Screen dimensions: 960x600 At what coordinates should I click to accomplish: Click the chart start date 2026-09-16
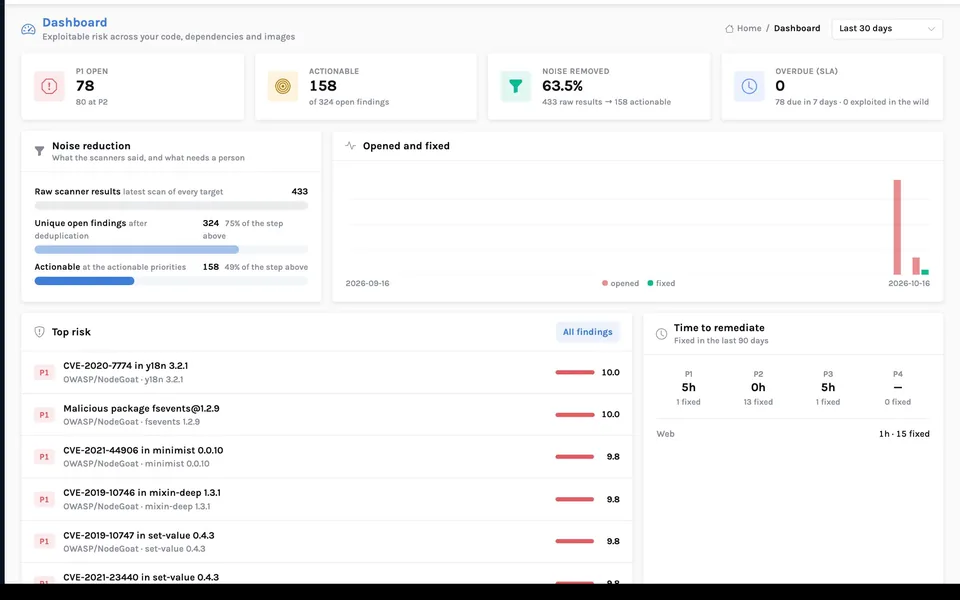(367, 283)
